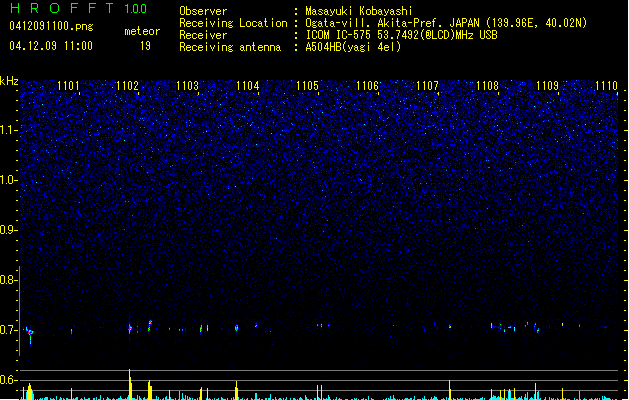Click the kHz axis unit label

click(9, 81)
